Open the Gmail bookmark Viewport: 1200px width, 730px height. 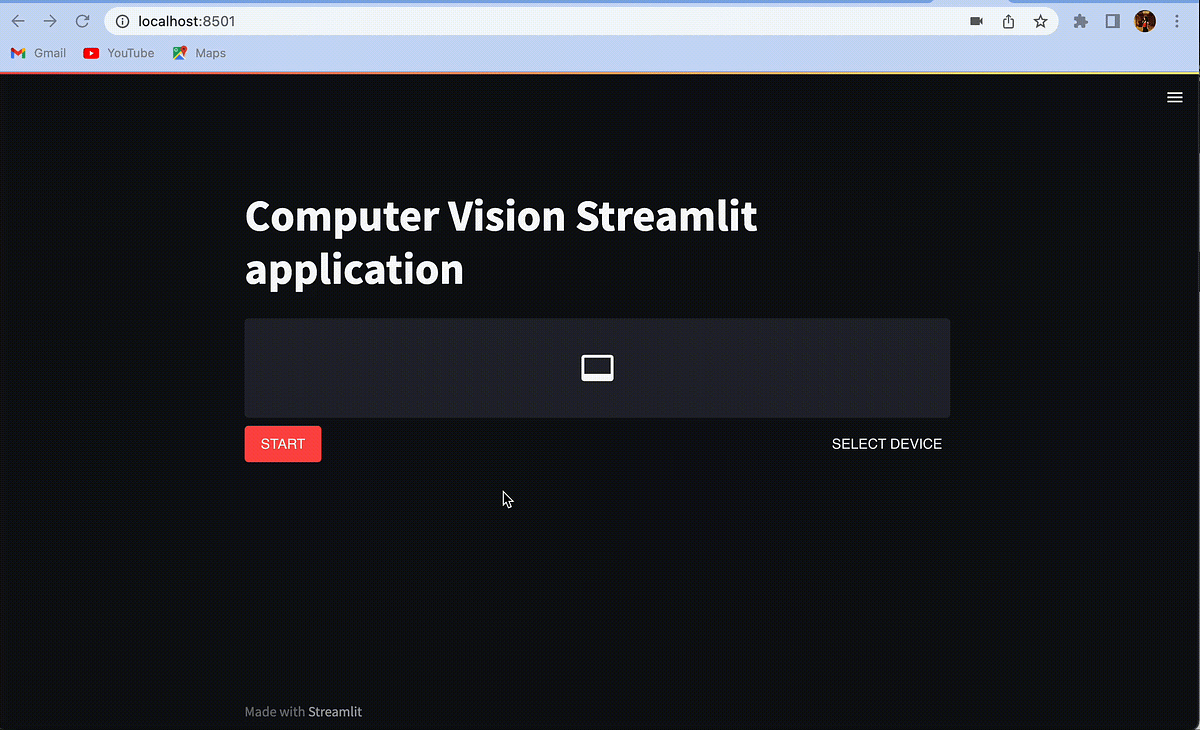(x=38, y=53)
